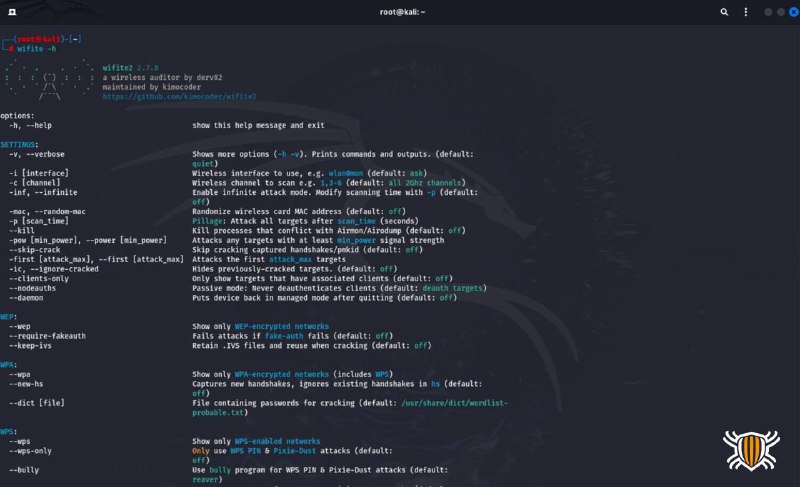The image size is (800, 487).
Task: Click the '--nodeauths' option
Action: point(33,289)
